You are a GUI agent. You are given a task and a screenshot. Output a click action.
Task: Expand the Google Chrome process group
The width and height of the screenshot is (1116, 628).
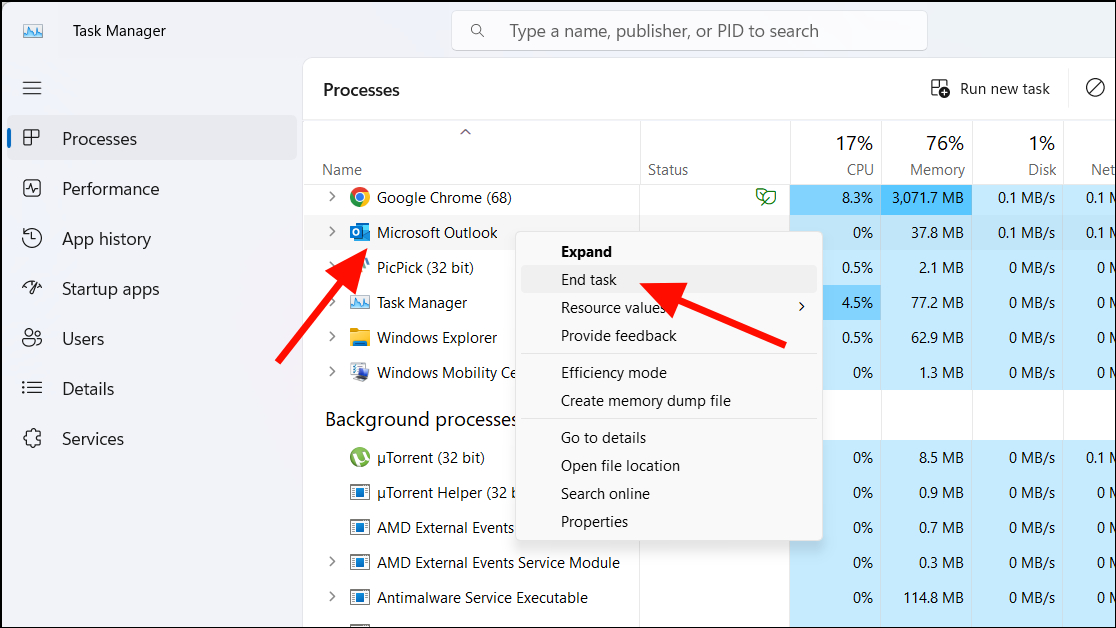(x=332, y=197)
